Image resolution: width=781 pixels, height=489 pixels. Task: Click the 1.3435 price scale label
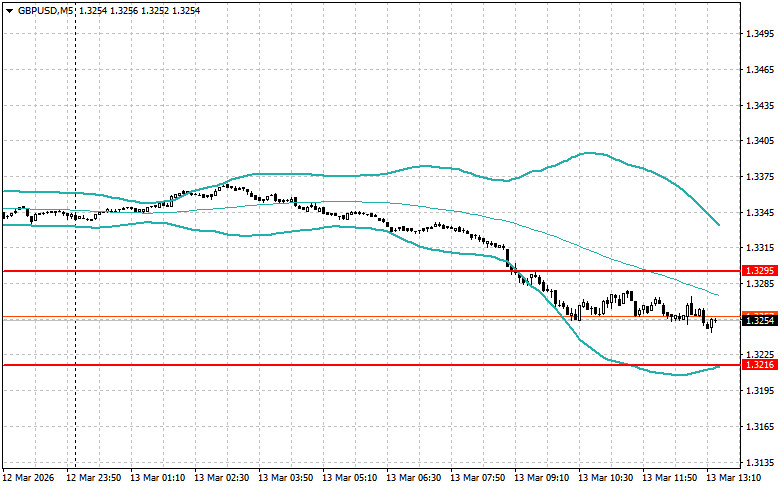coord(760,106)
